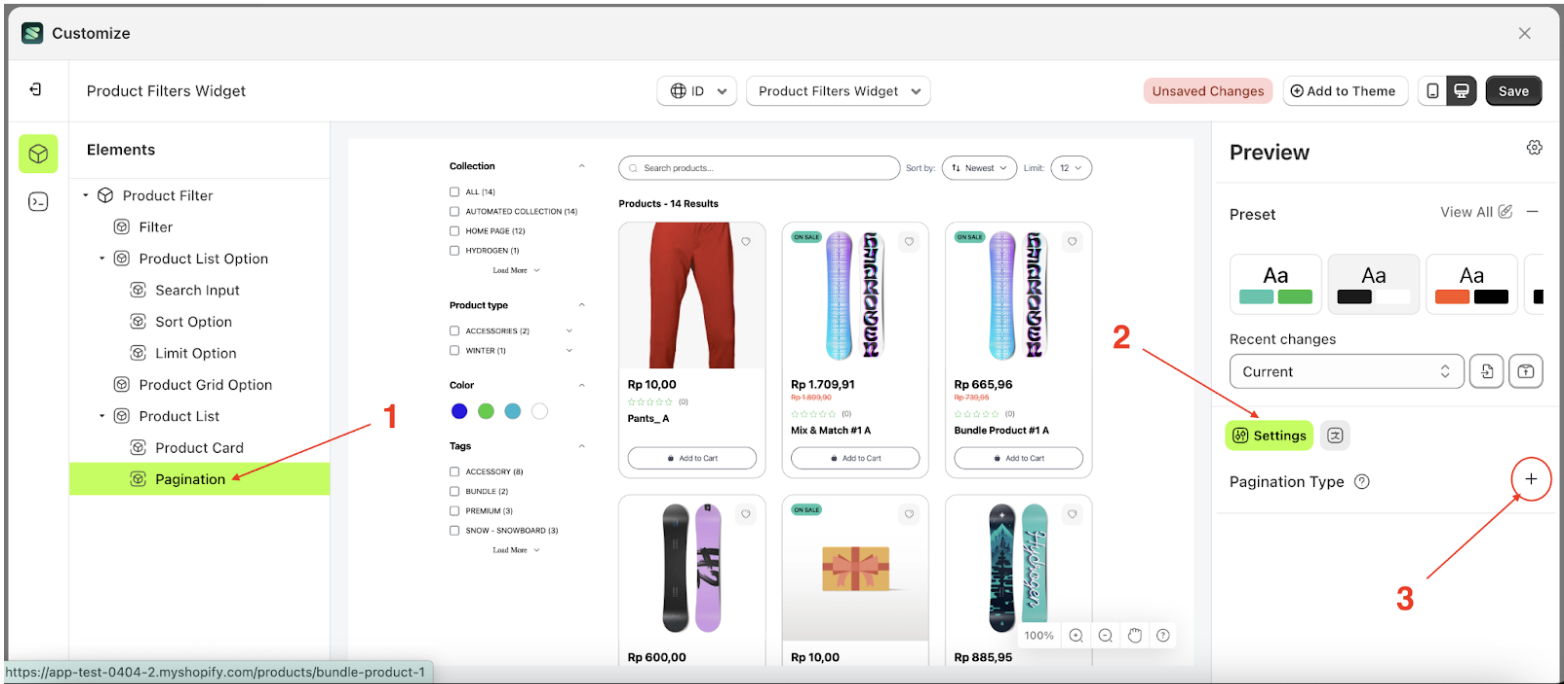Select the Settings tab
The width and height of the screenshot is (1564, 684).
tap(1269, 435)
